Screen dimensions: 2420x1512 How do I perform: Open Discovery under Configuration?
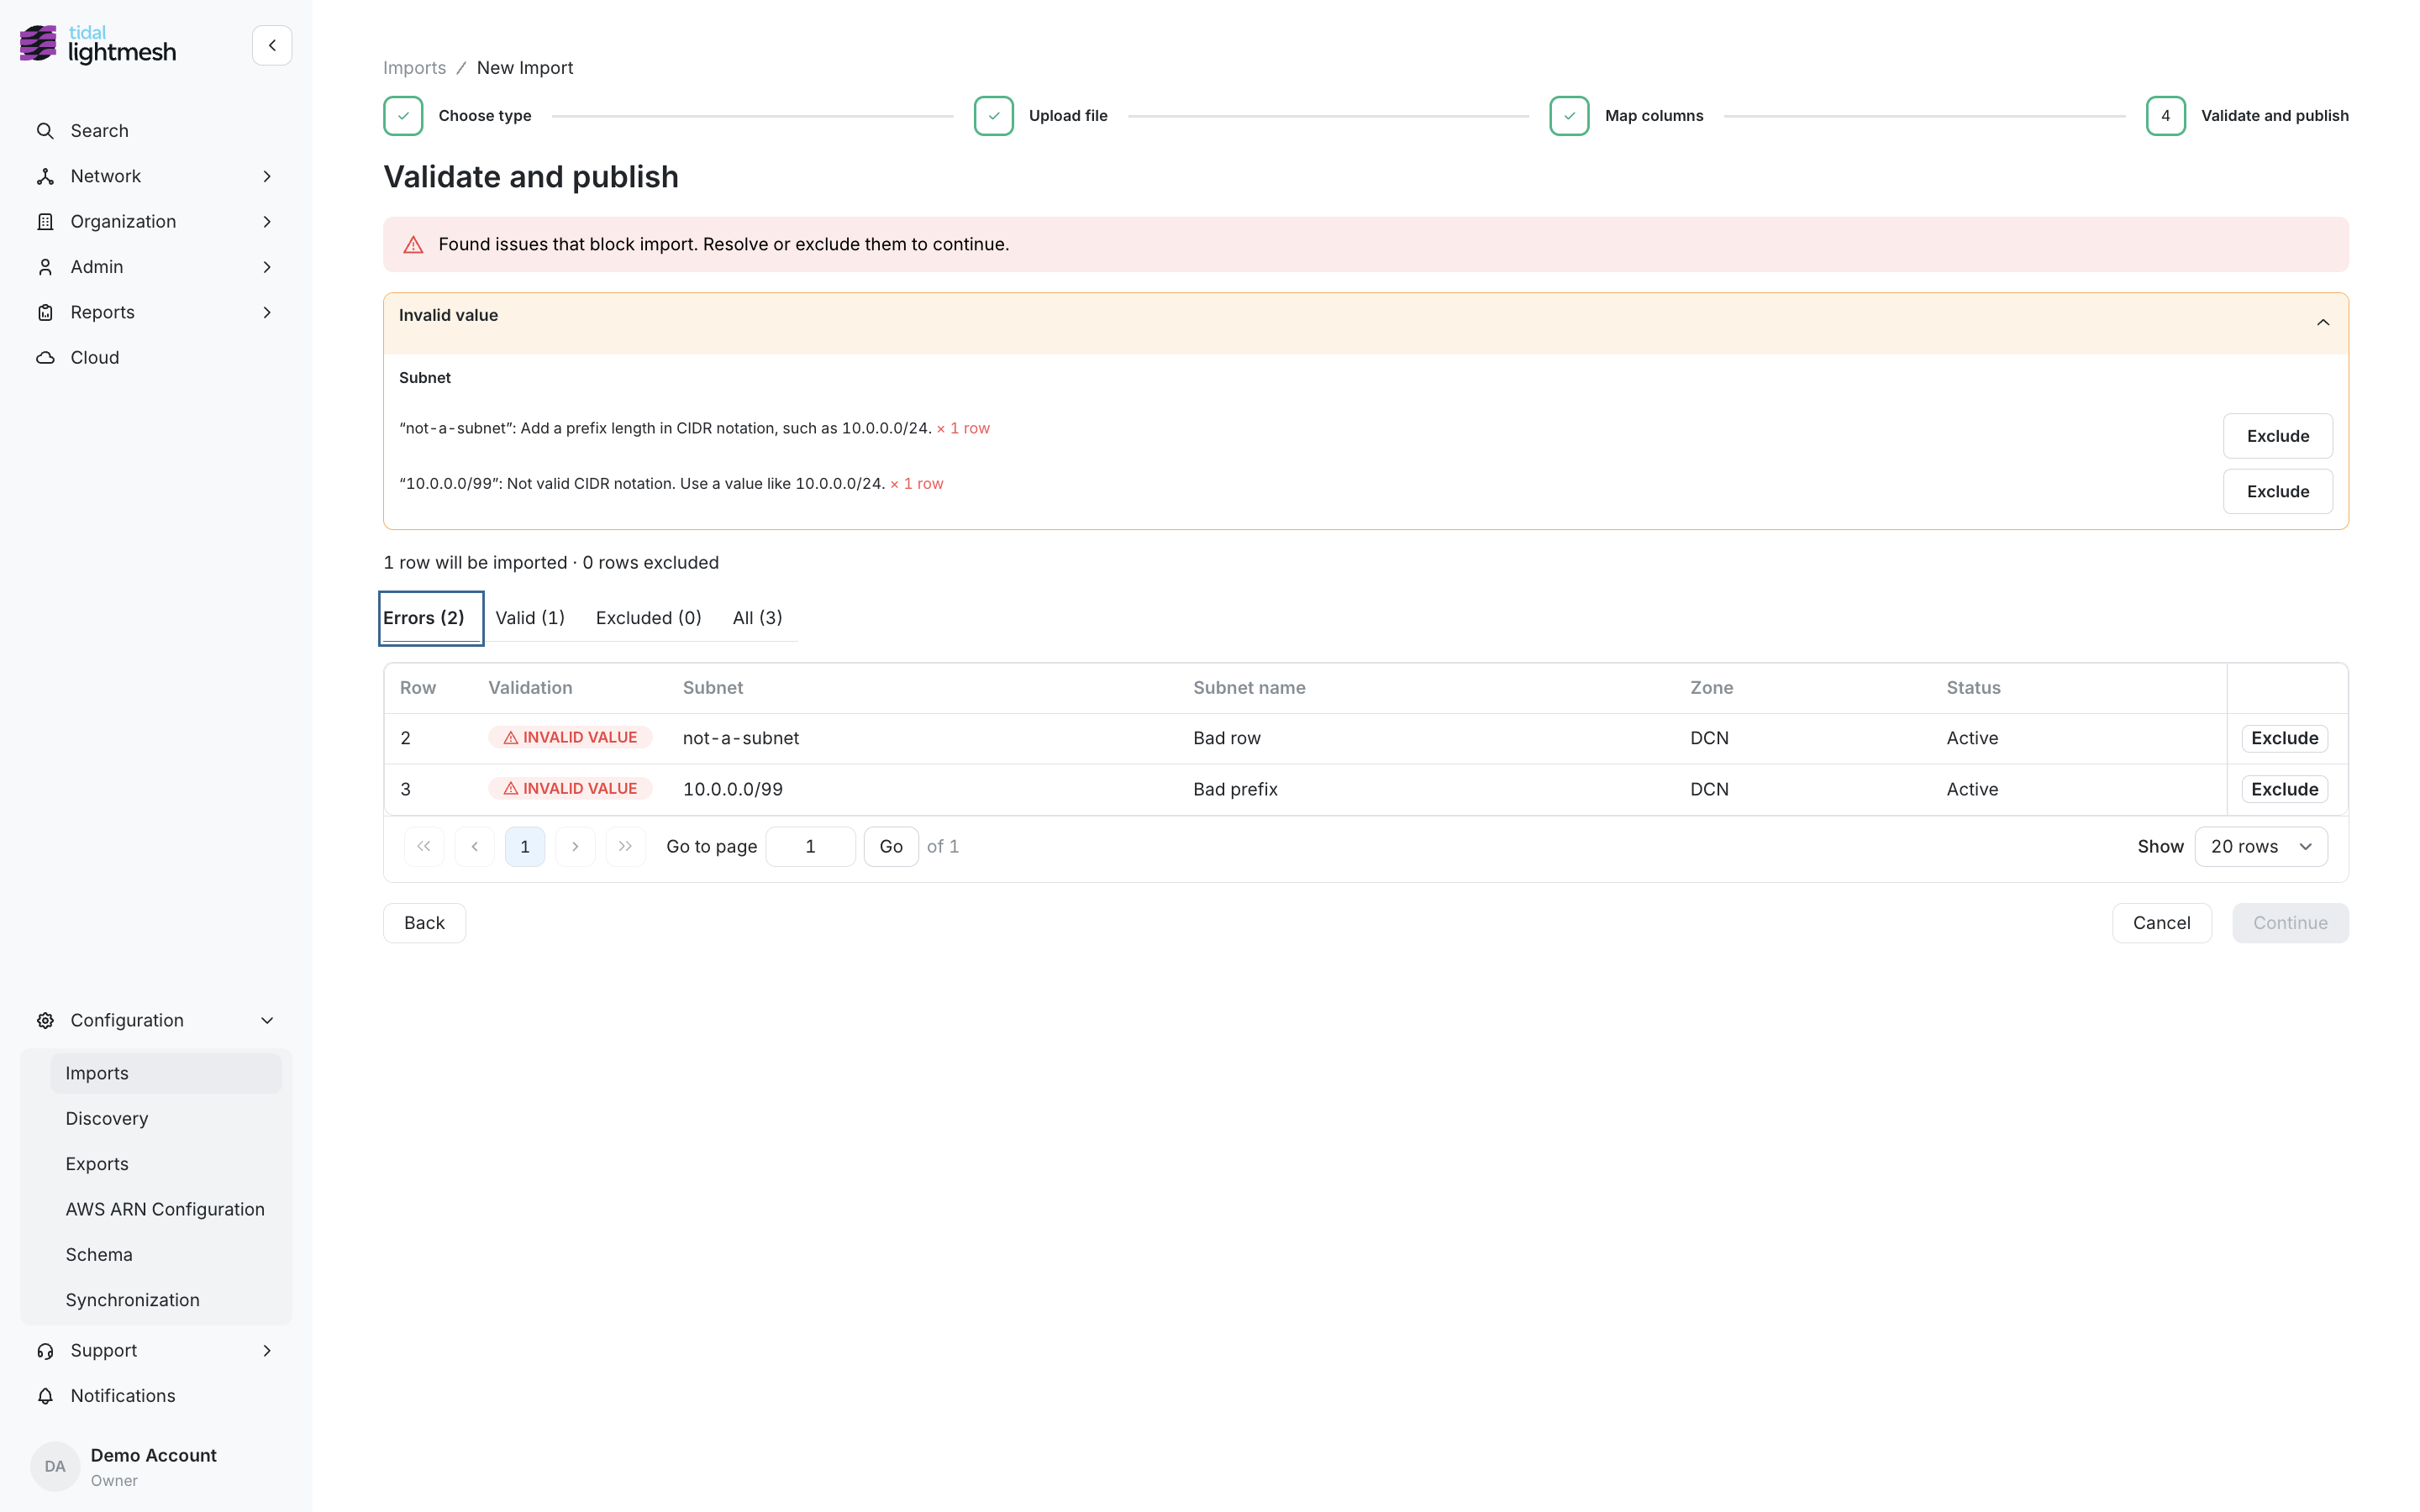coord(166,1118)
